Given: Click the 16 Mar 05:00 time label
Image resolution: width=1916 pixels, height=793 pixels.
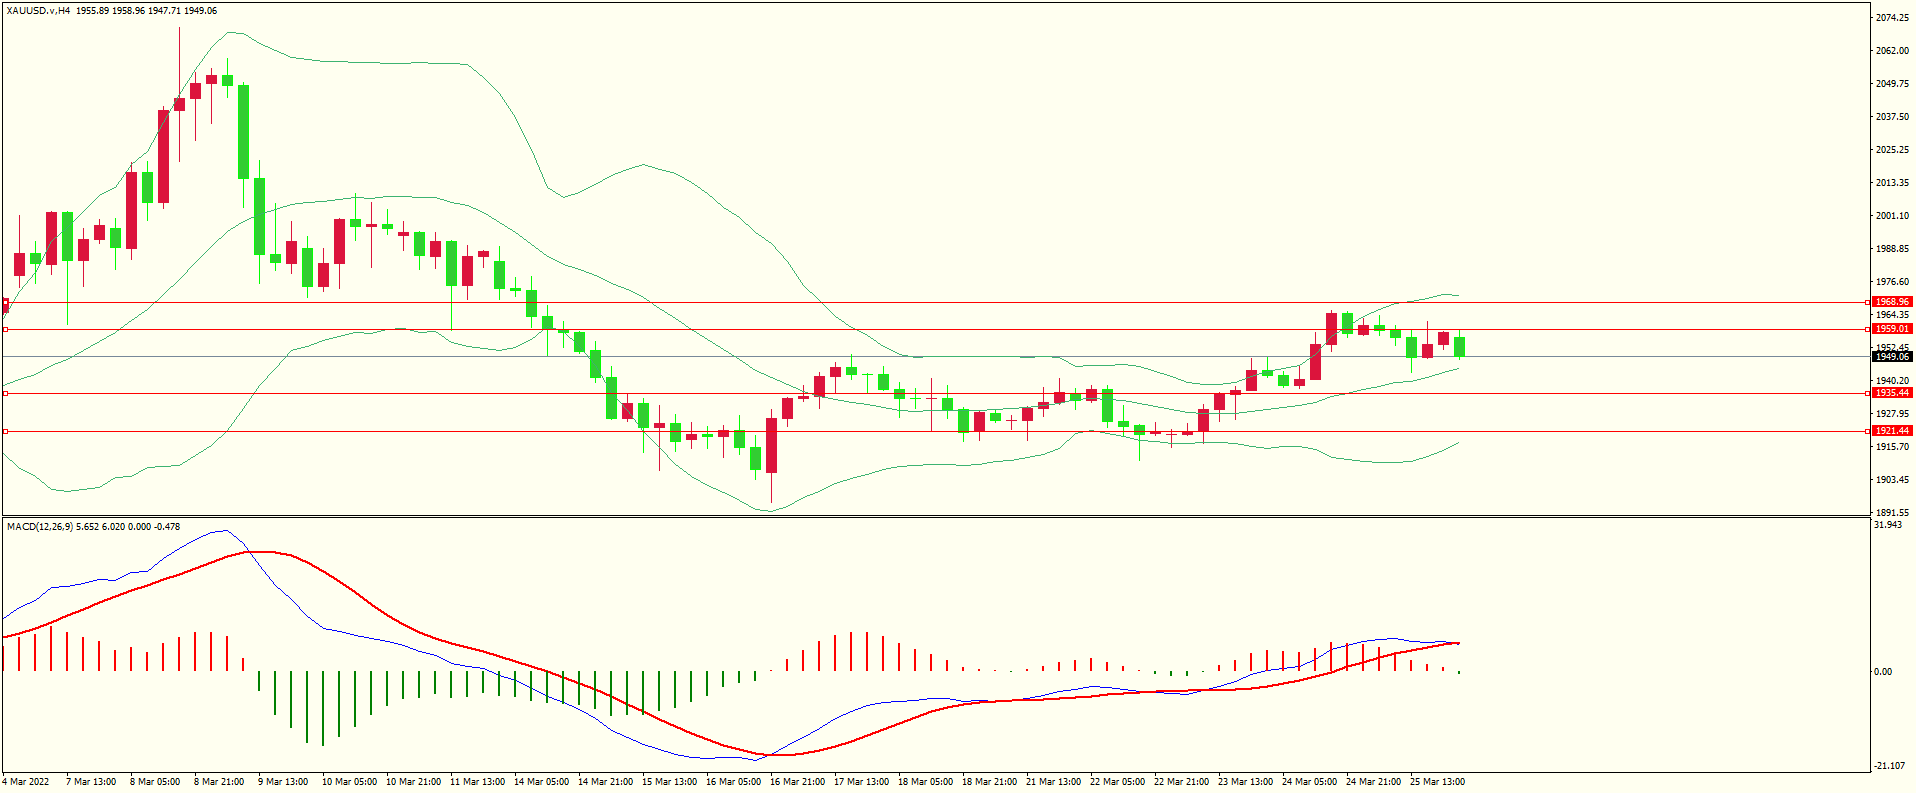Looking at the screenshot, I should pyautogui.click(x=733, y=782).
